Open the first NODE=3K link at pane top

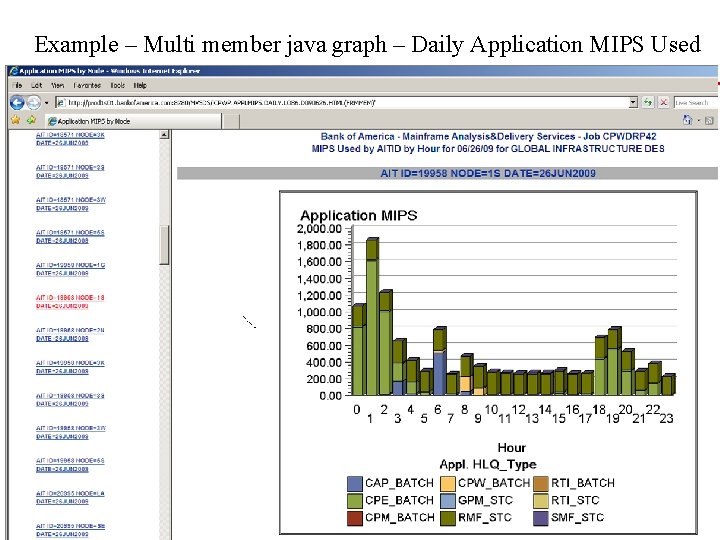tap(70, 139)
